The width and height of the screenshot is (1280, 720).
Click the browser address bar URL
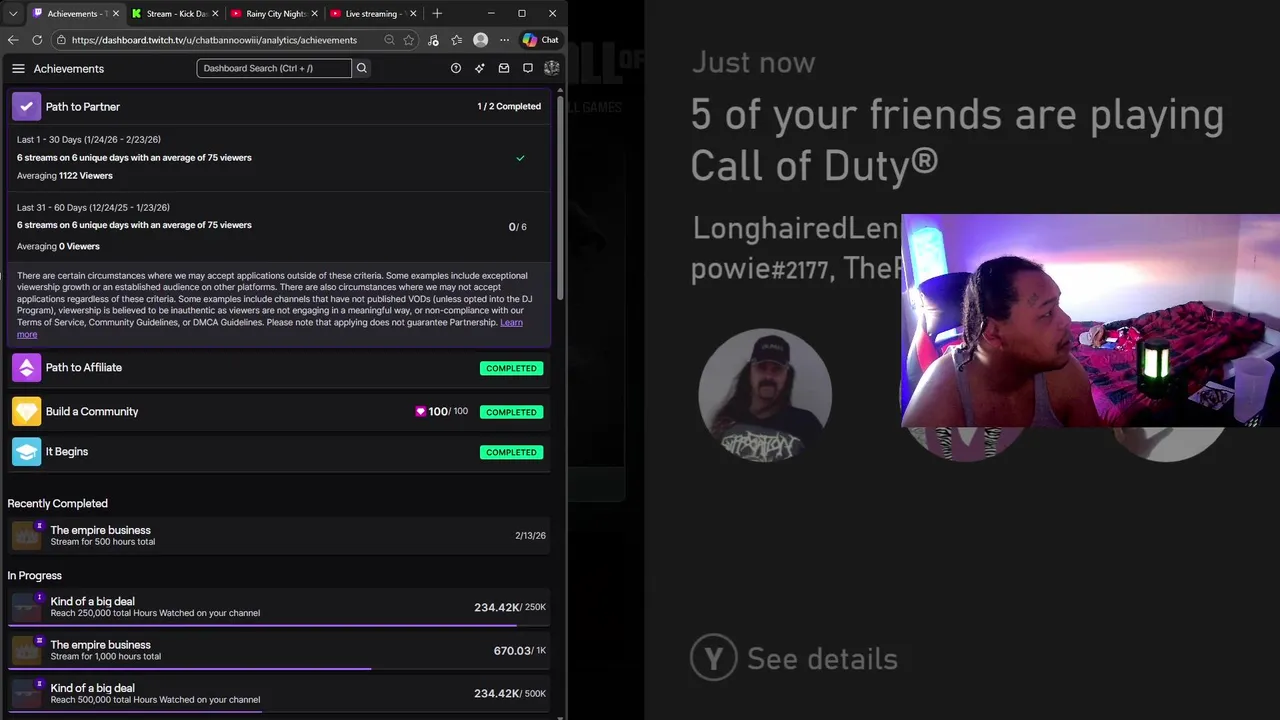[x=214, y=40]
